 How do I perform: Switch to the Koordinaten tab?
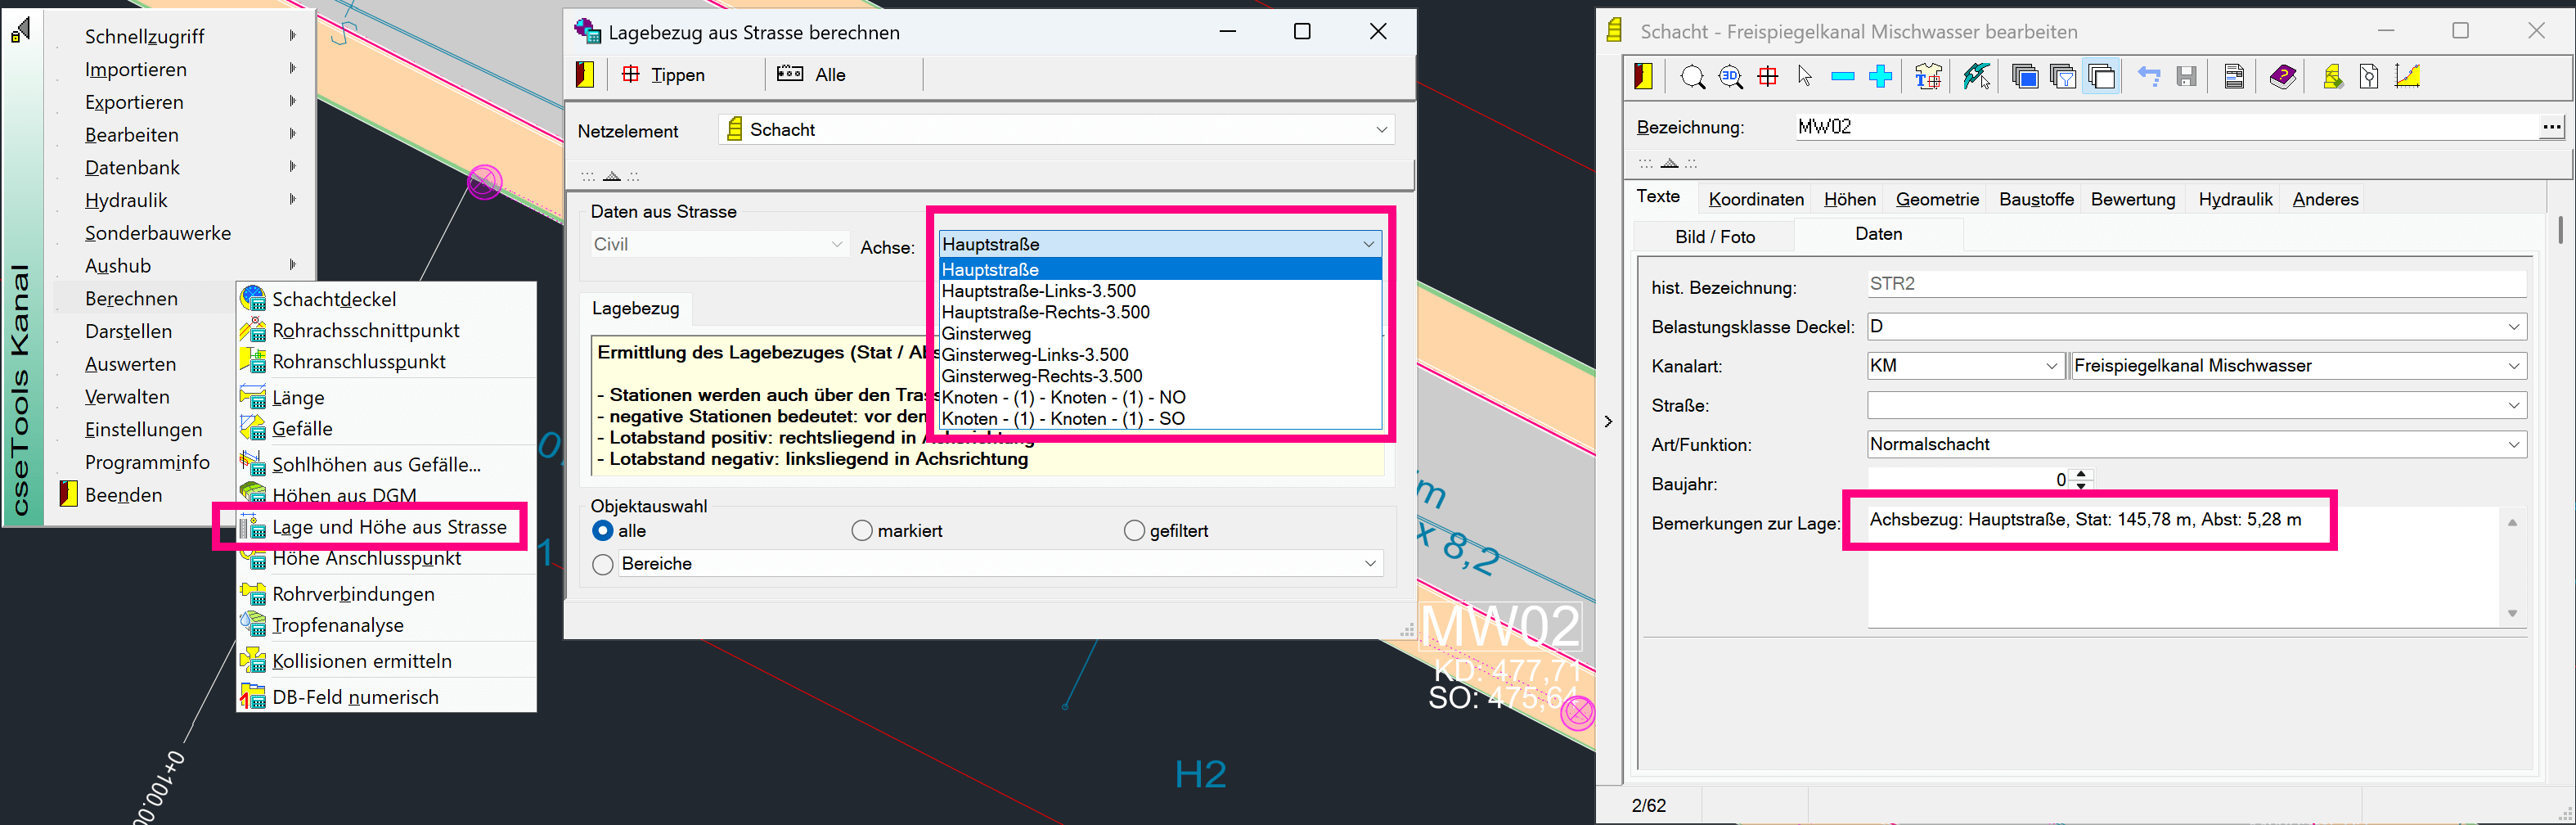(x=1756, y=199)
